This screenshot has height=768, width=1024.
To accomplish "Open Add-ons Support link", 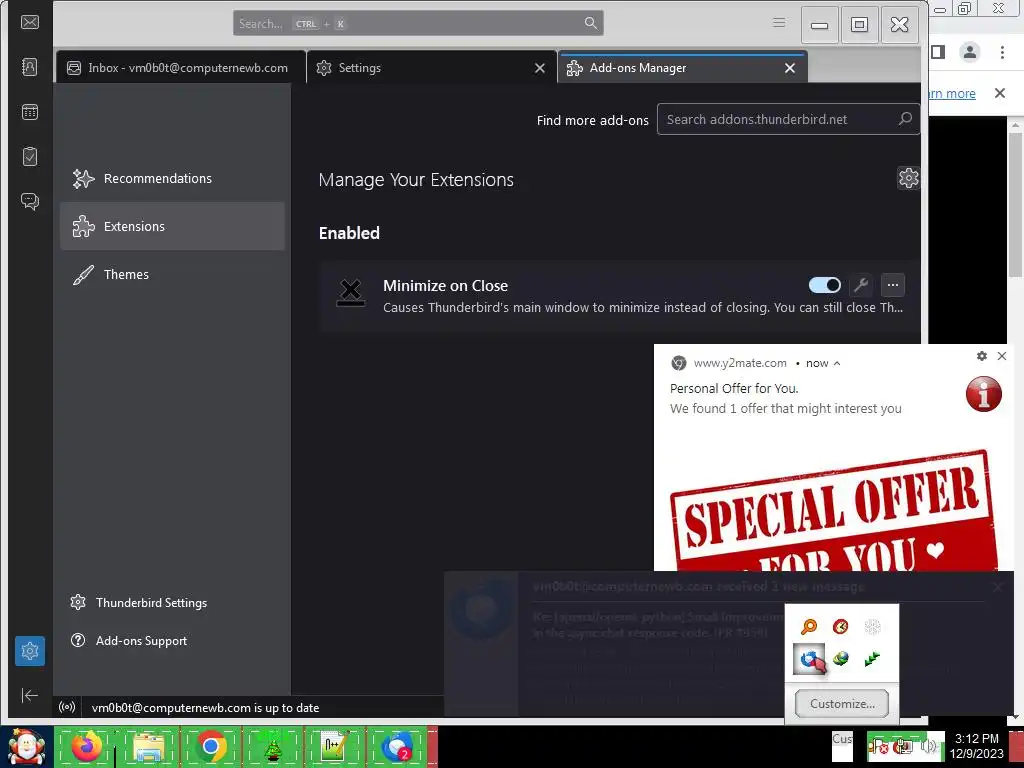I will point(129,641).
